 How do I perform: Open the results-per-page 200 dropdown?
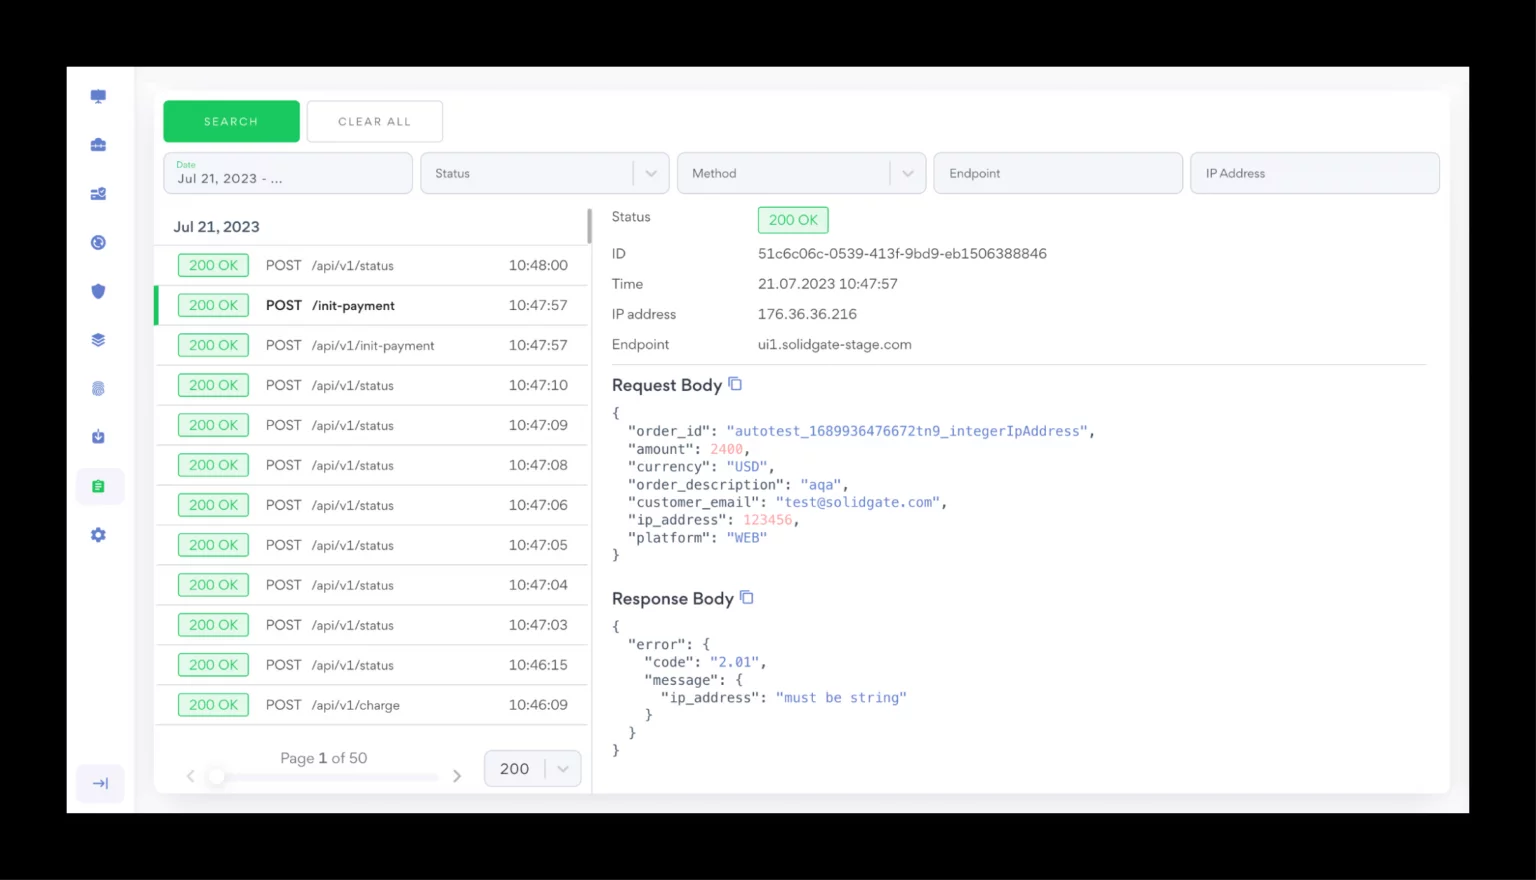coord(532,768)
